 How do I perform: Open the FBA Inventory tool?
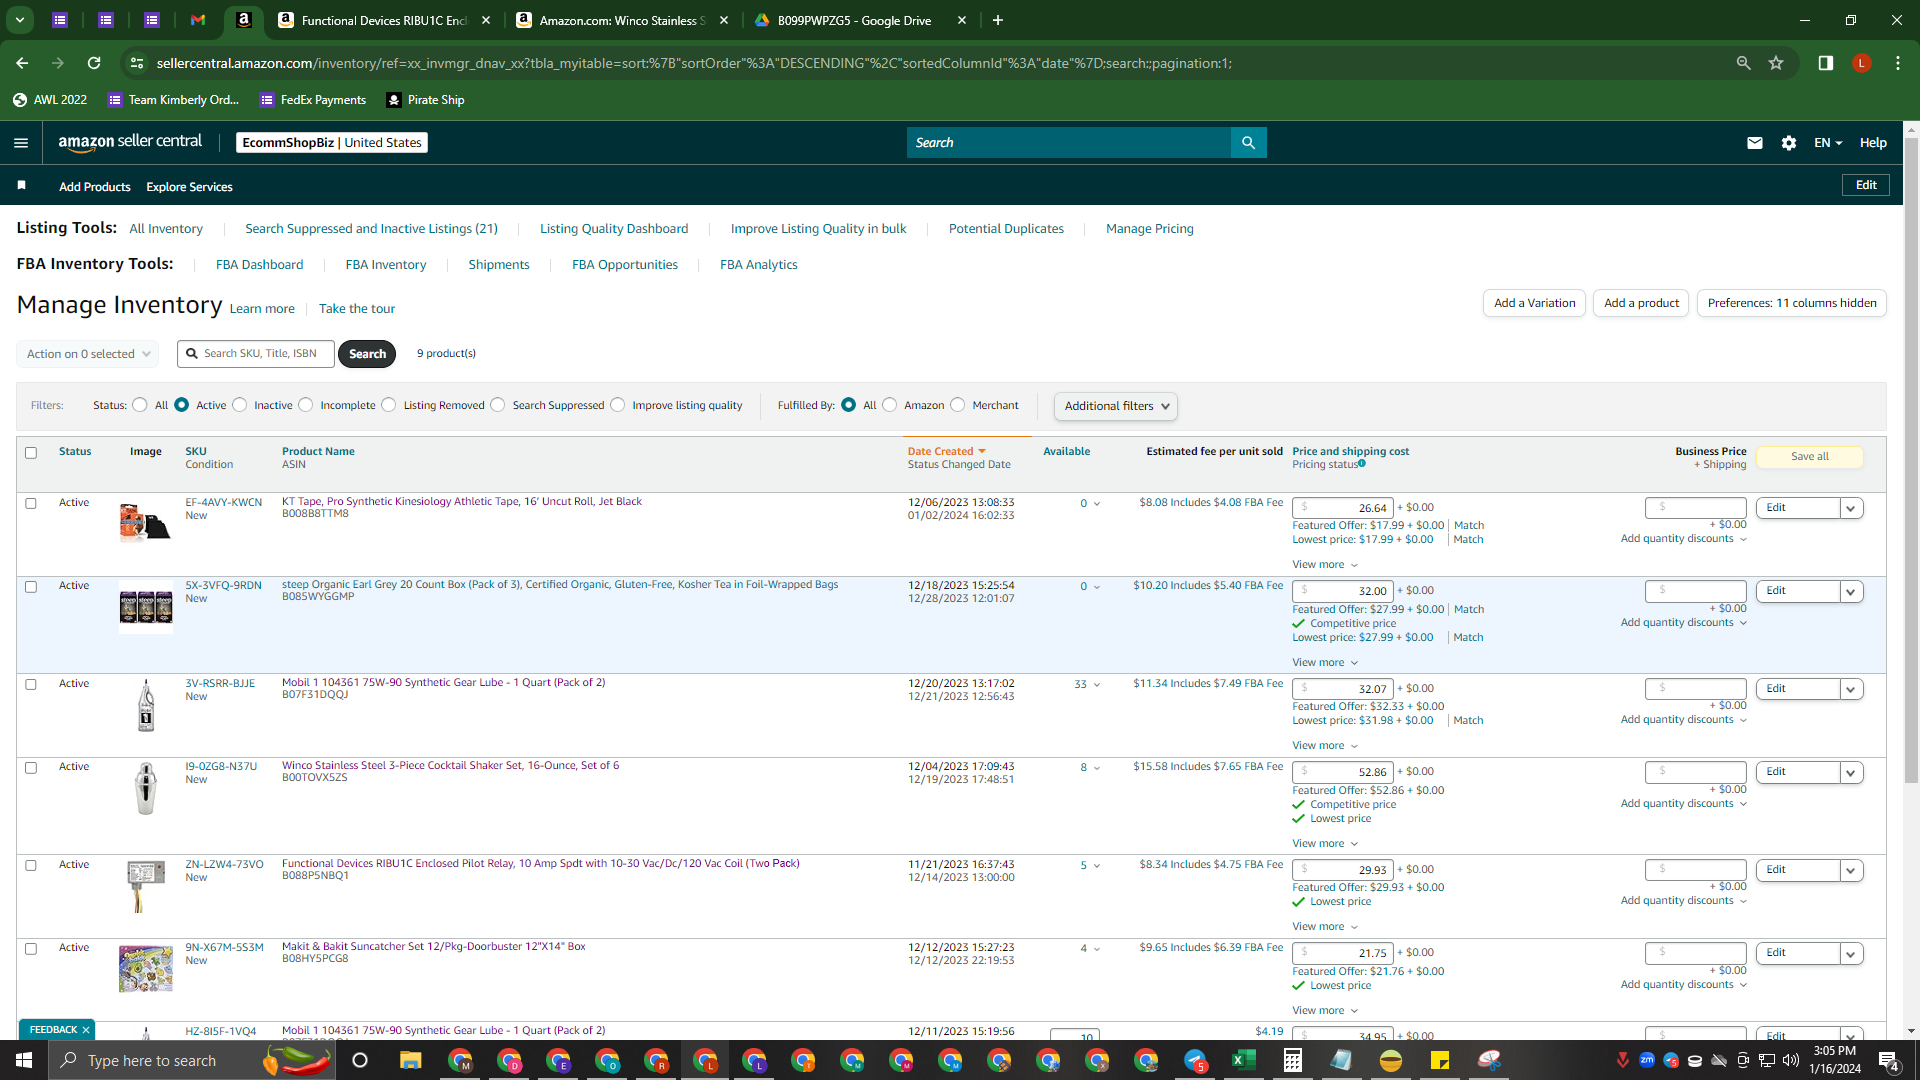[386, 265]
